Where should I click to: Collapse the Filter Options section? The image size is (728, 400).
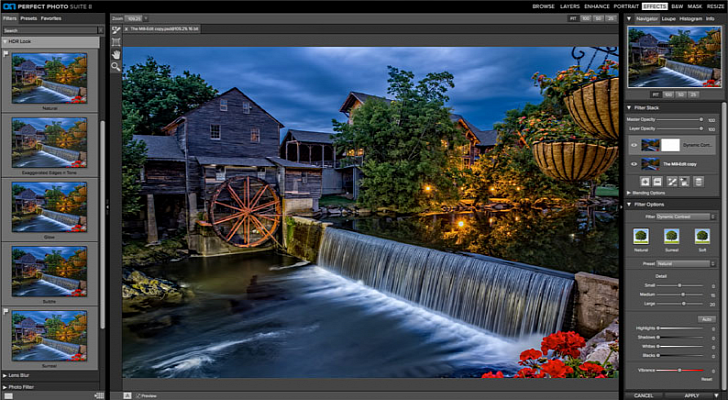(629, 204)
